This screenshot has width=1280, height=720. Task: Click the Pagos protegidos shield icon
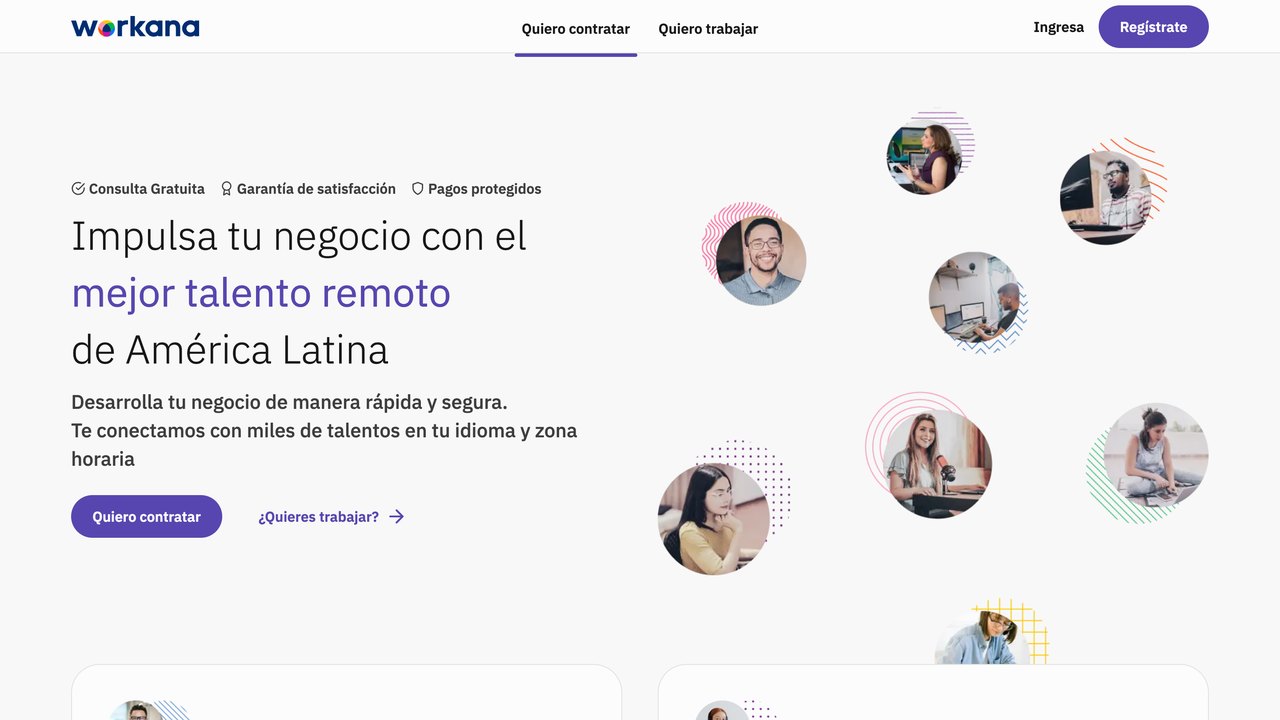pos(418,189)
